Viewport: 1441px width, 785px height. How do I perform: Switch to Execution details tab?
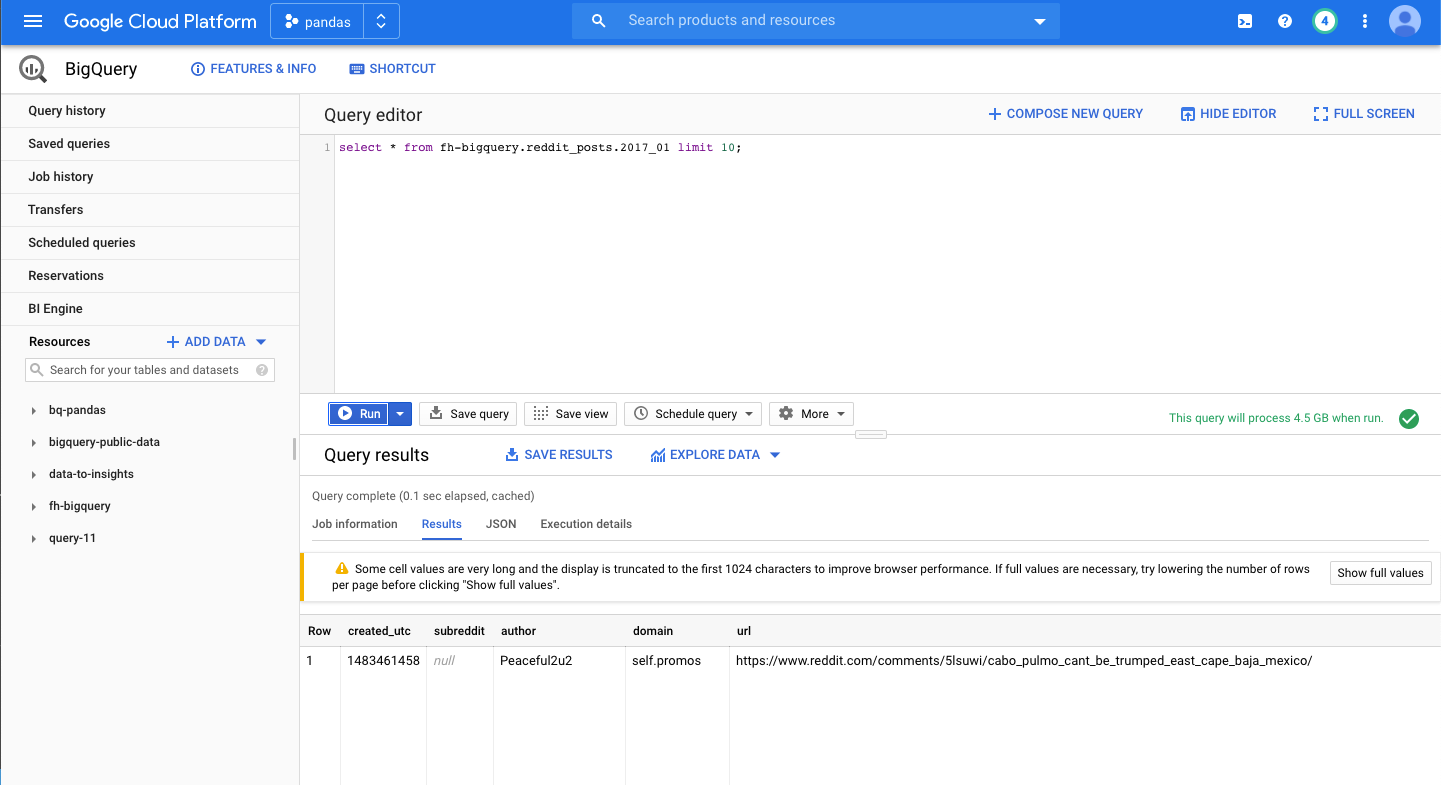(x=586, y=524)
